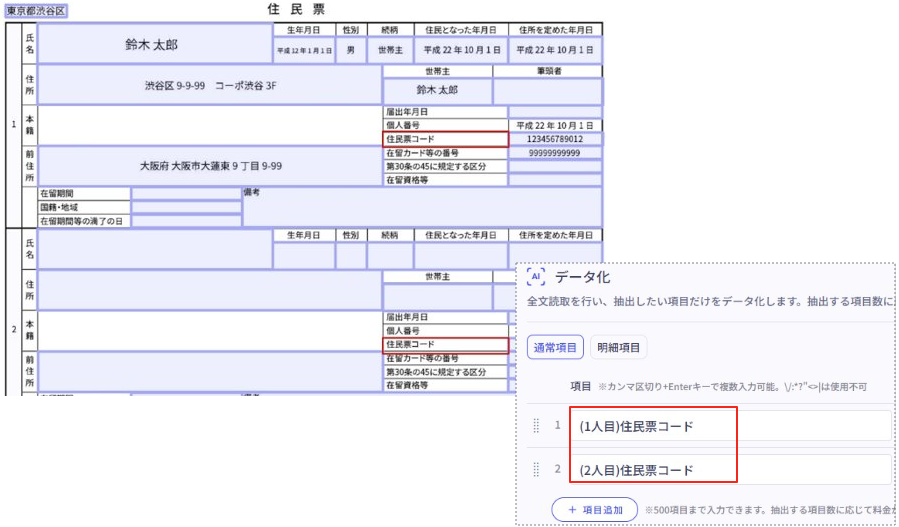Focus the (1人目)住民票コード input field
Viewport: 899px width, 527px height.
pyautogui.click(x=730, y=426)
